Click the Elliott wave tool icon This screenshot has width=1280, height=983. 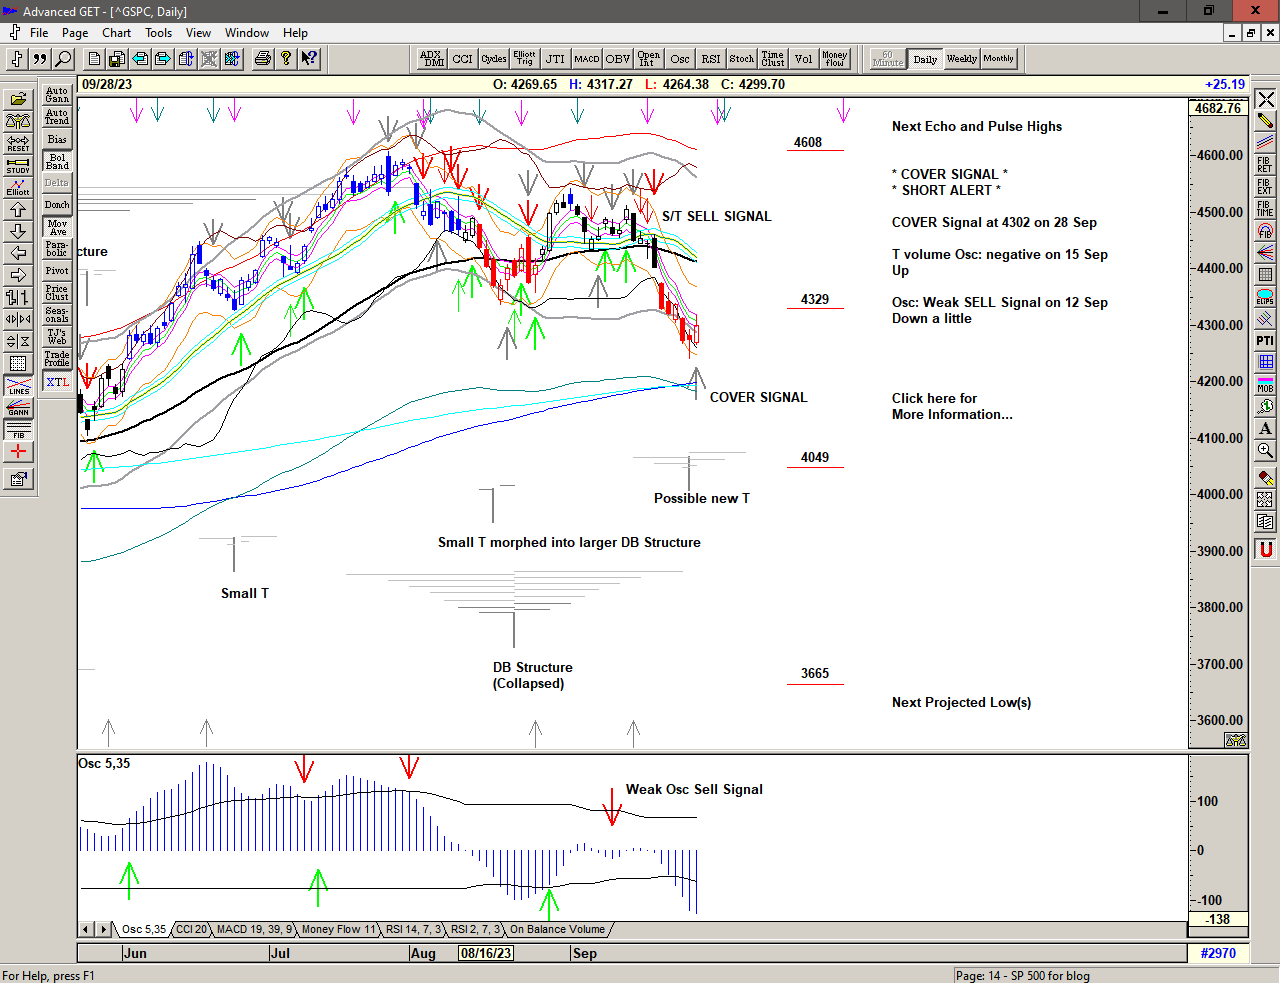click(x=18, y=188)
